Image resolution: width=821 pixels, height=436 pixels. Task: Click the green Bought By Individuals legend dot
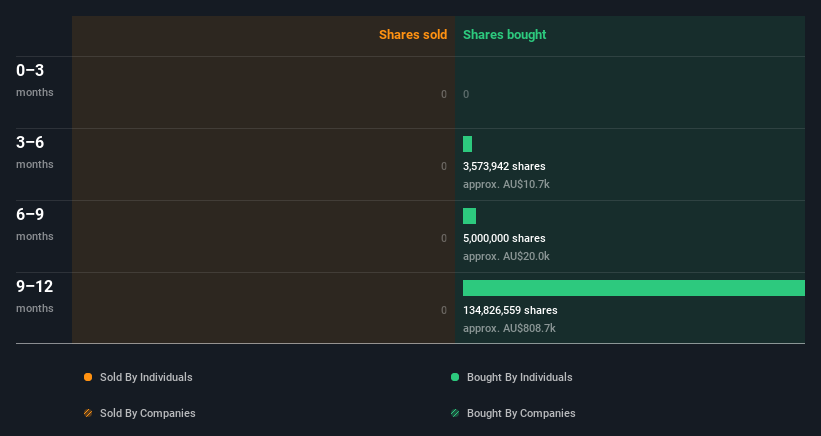(455, 377)
